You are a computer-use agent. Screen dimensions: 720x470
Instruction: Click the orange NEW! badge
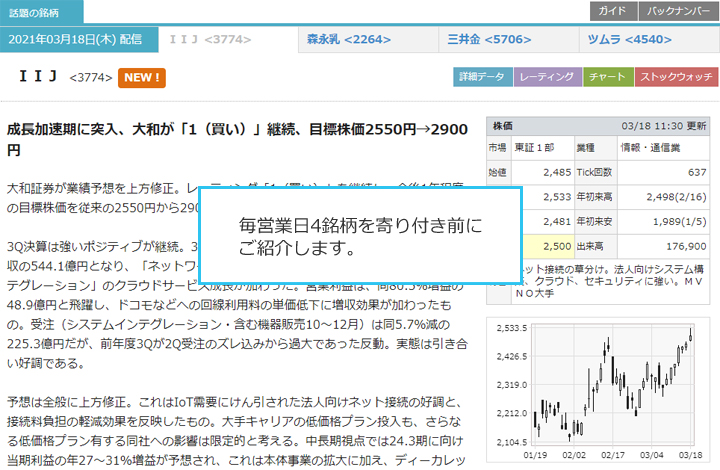click(142, 78)
